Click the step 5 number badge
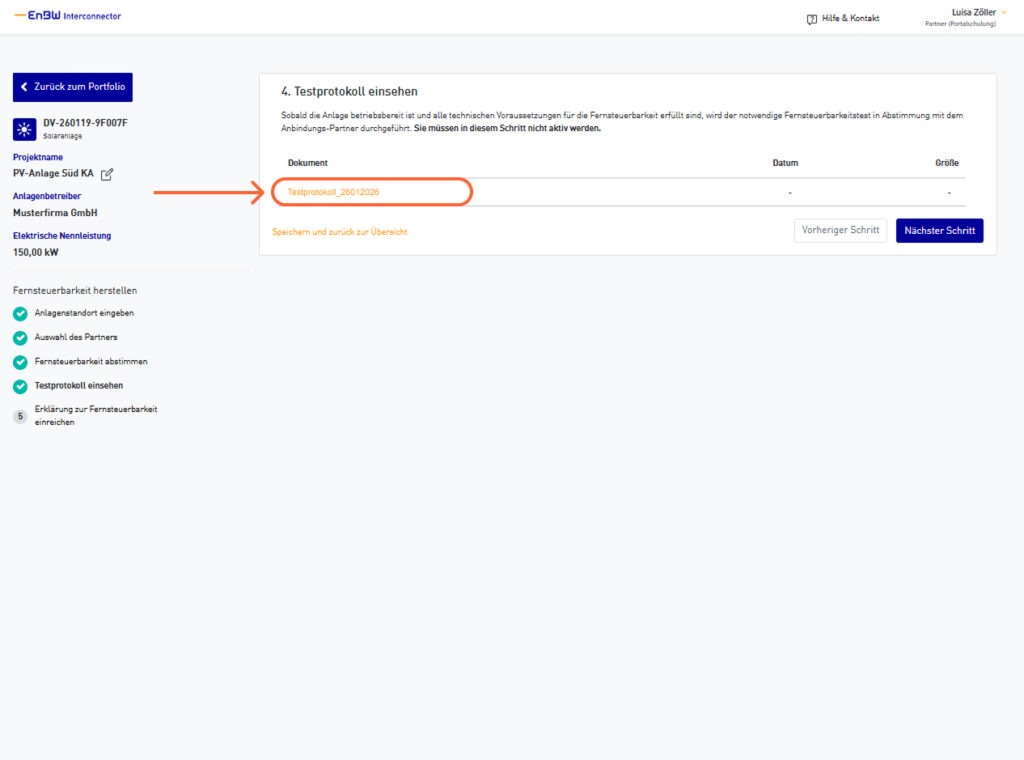Viewport: 1024px width, 760px height. click(x=20, y=416)
